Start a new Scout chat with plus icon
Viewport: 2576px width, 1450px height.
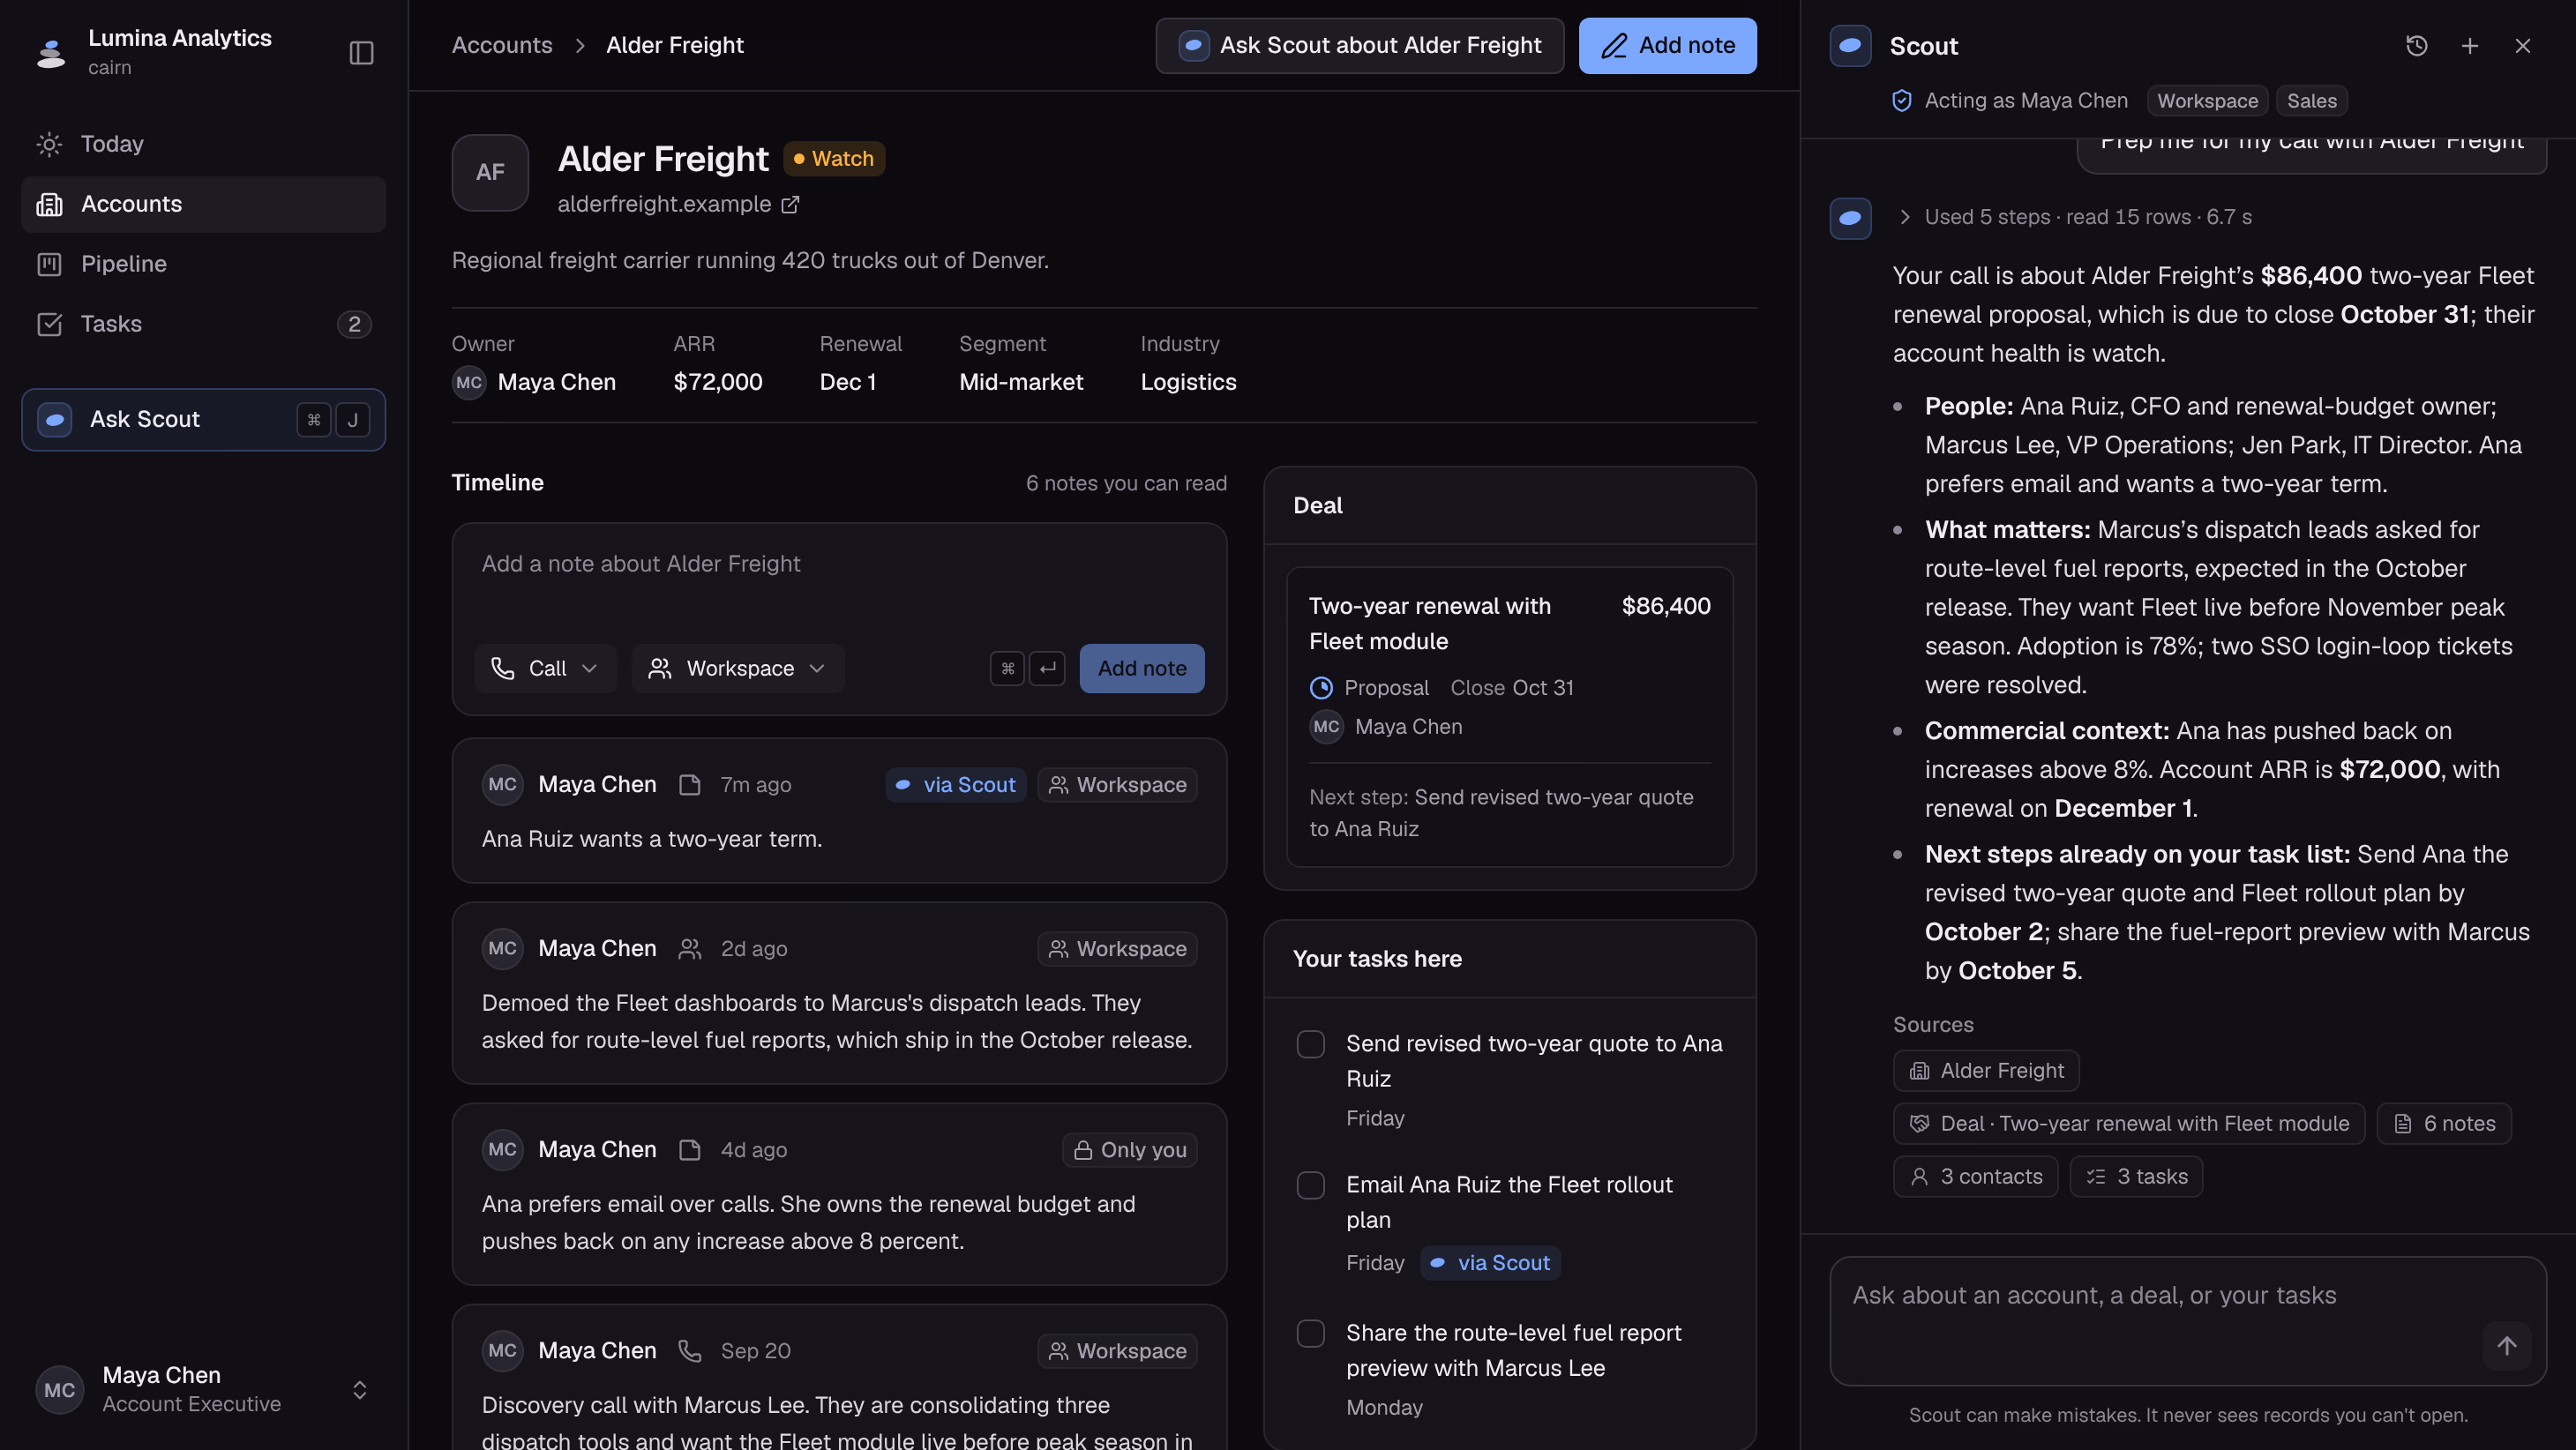pyautogui.click(x=2469, y=45)
